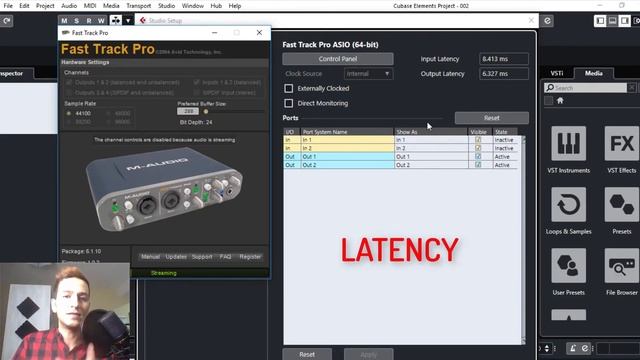This screenshot has height=360, width=640.
Task: Open the Support link in Fast Track Pro
Action: coord(202,257)
